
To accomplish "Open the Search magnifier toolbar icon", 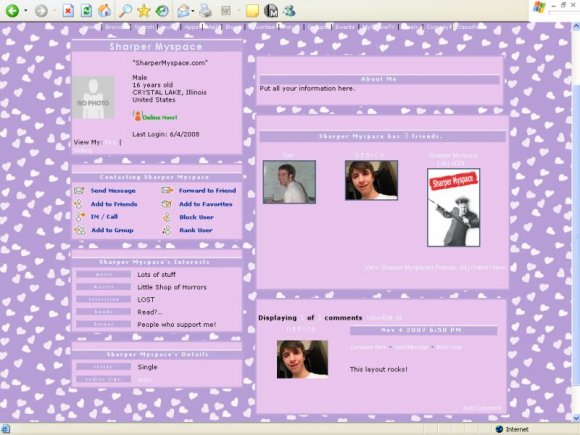I will [125, 10].
